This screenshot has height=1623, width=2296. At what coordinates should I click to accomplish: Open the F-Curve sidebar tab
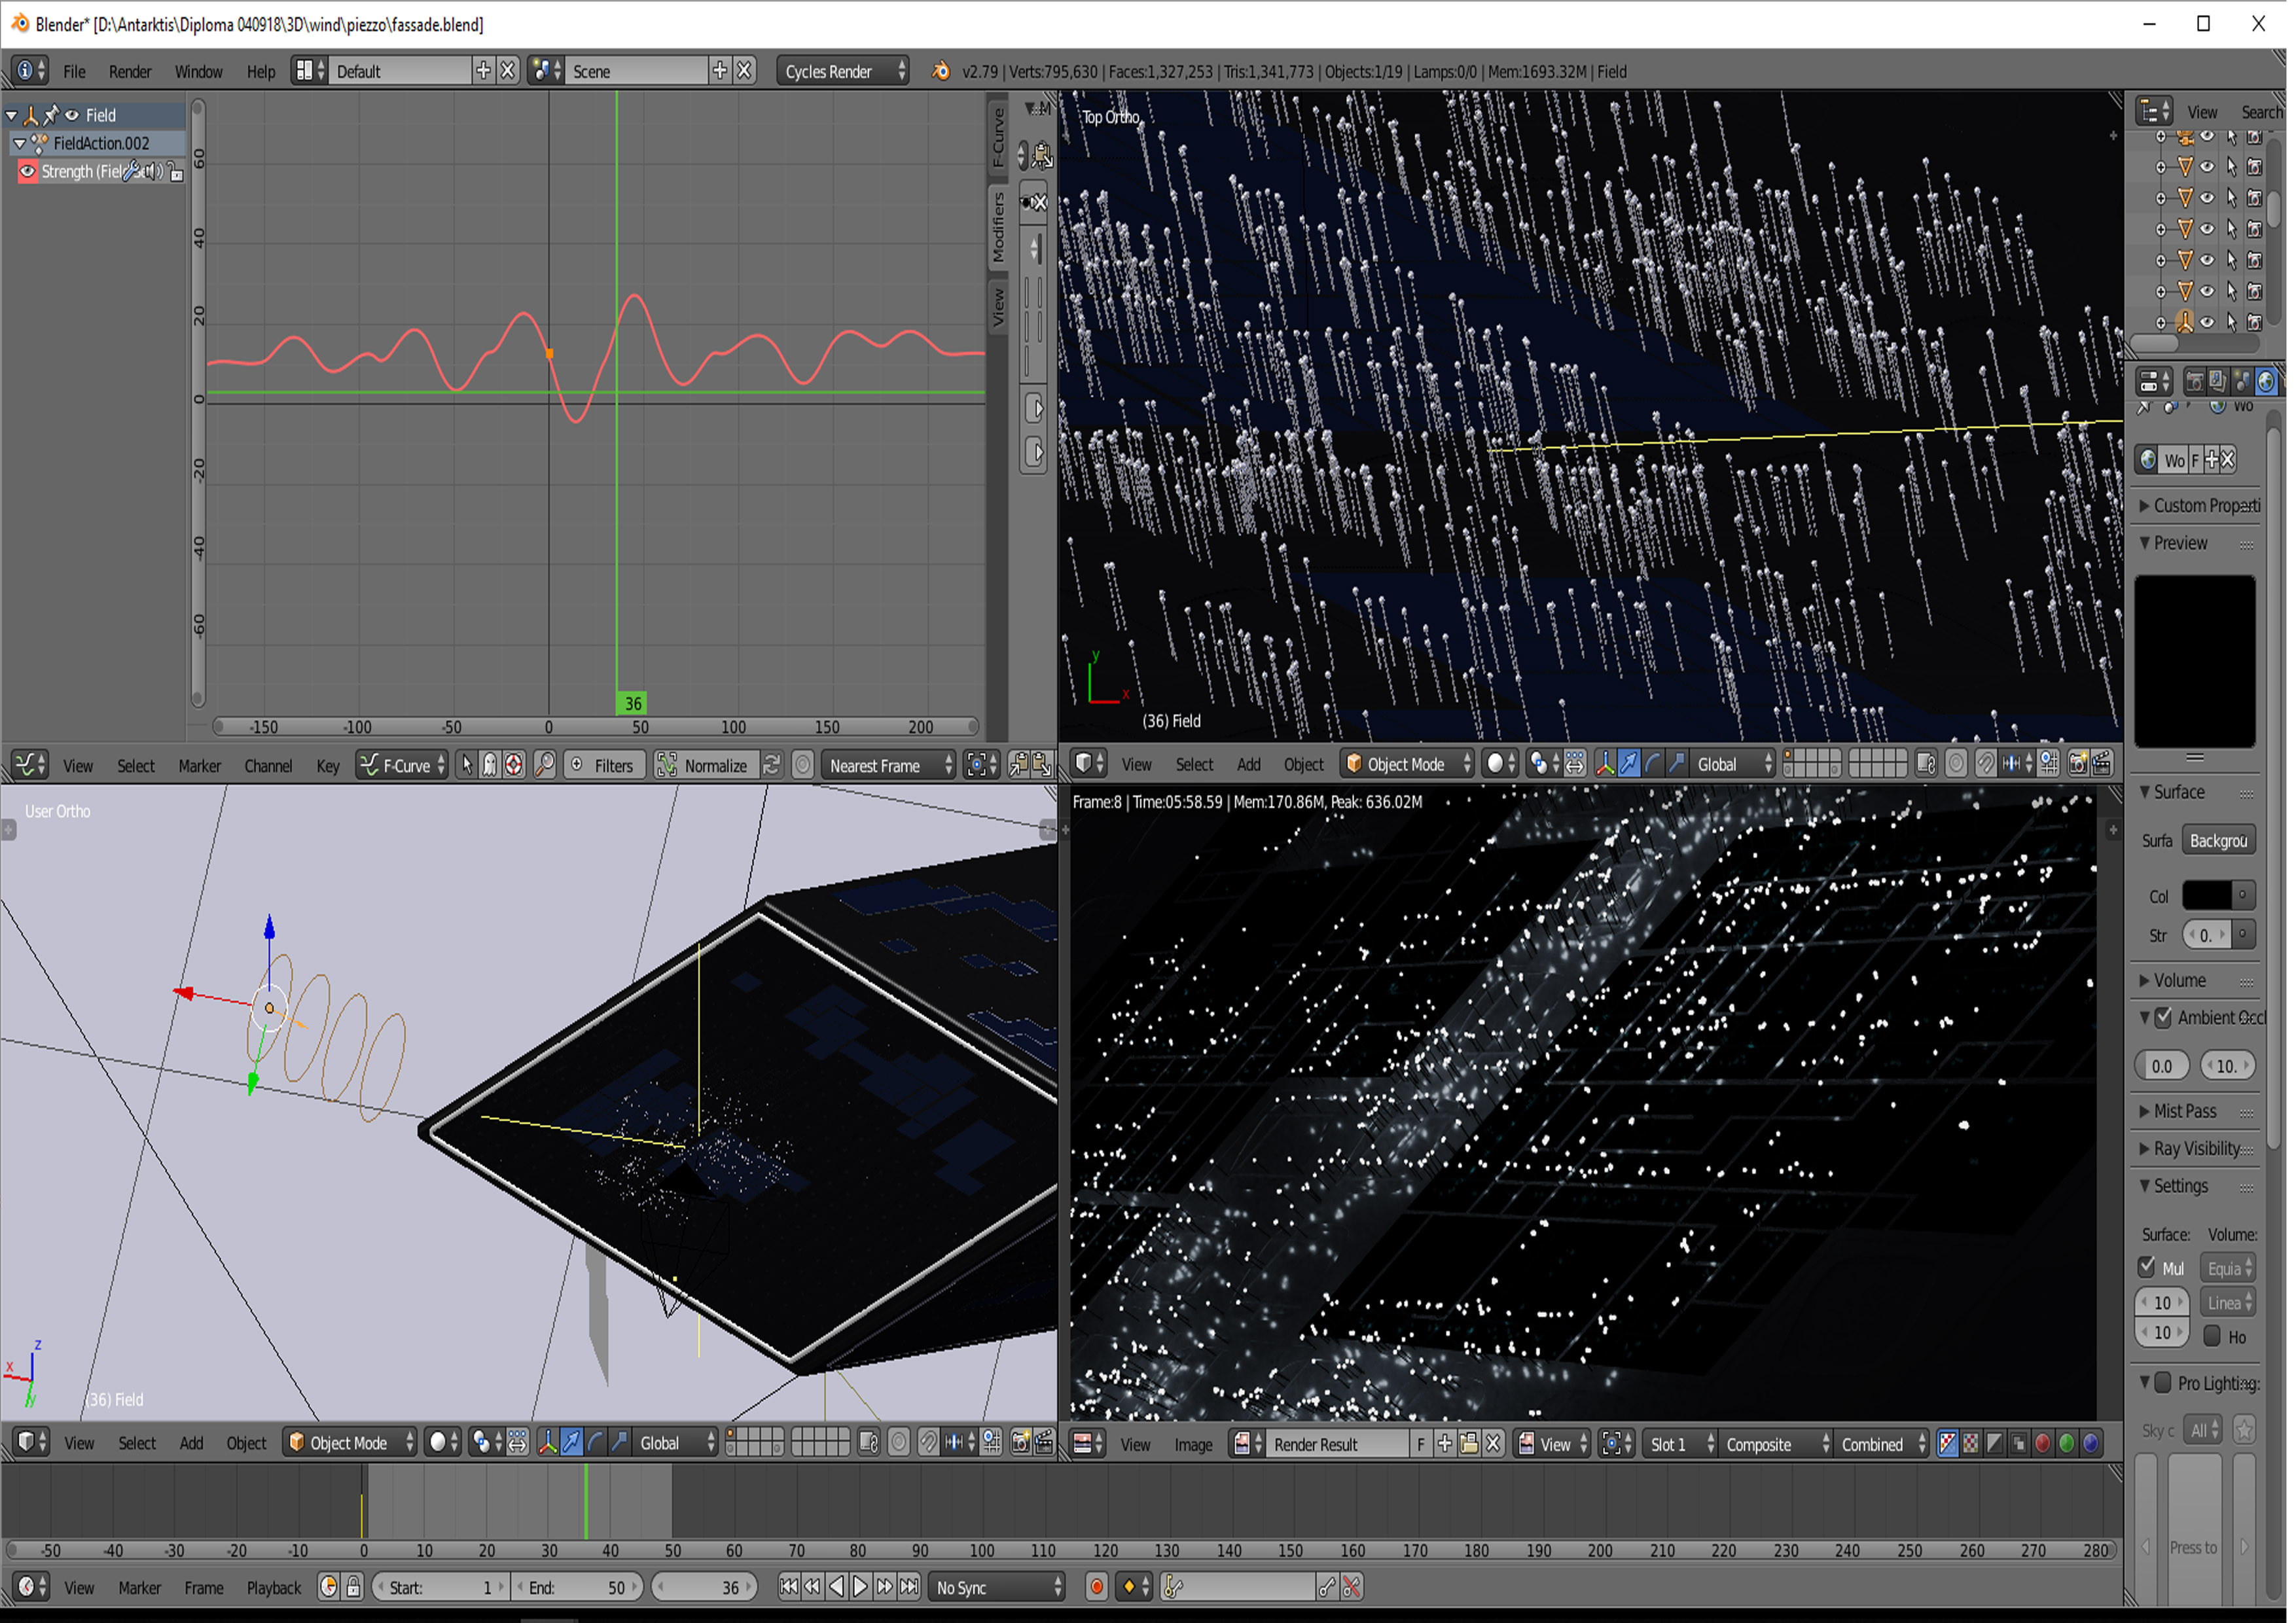(x=998, y=138)
